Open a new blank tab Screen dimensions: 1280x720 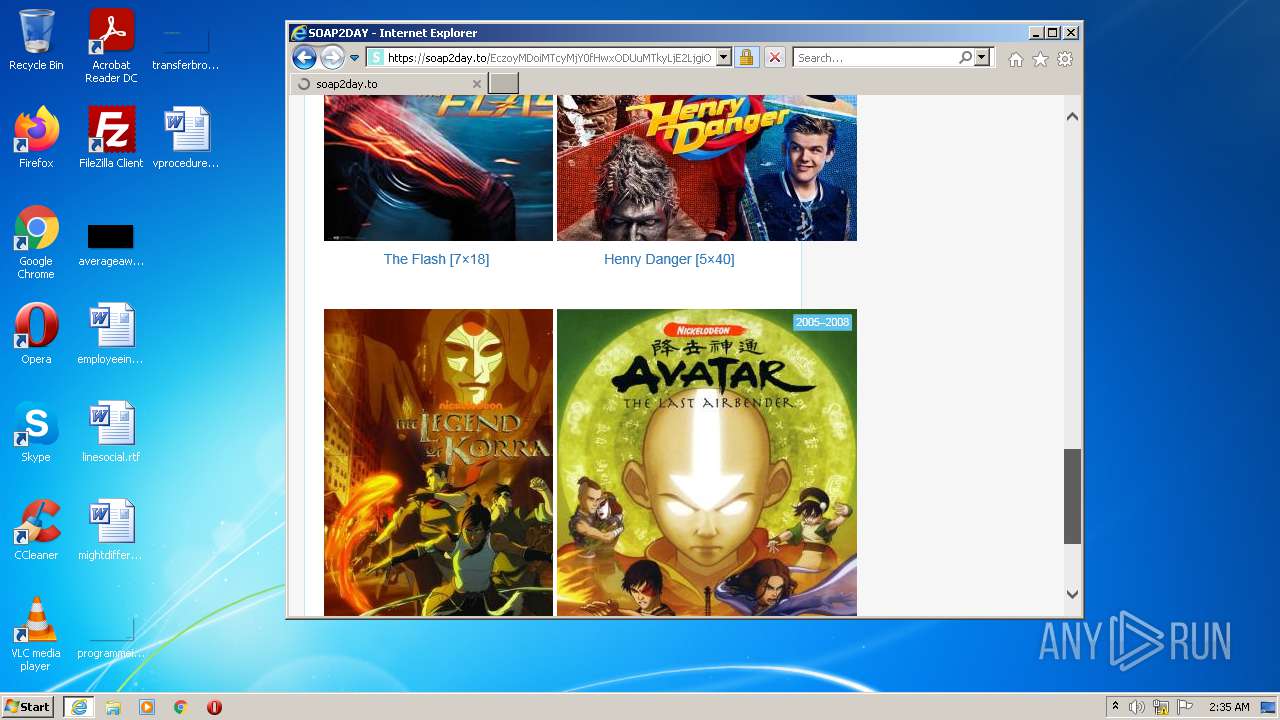pyautogui.click(x=504, y=84)
